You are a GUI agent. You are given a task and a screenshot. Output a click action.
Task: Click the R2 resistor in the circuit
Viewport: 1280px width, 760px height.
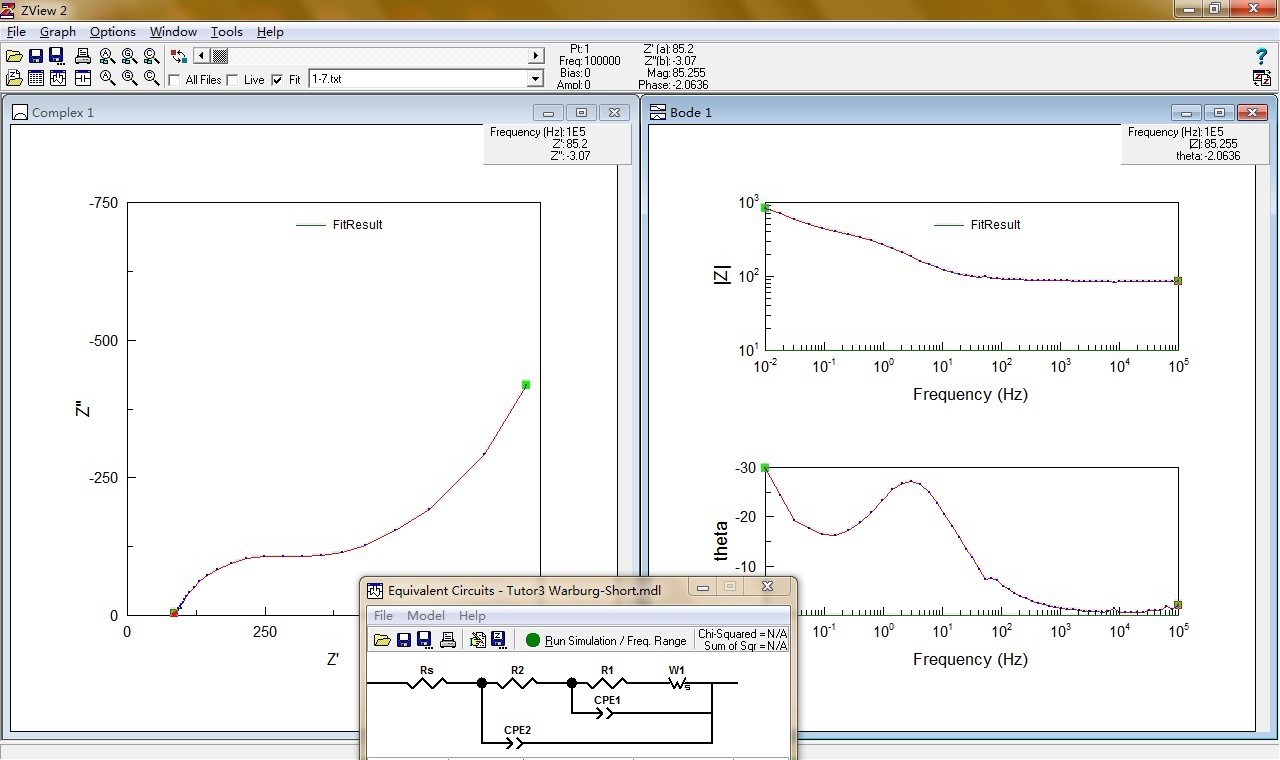point(517,682)
